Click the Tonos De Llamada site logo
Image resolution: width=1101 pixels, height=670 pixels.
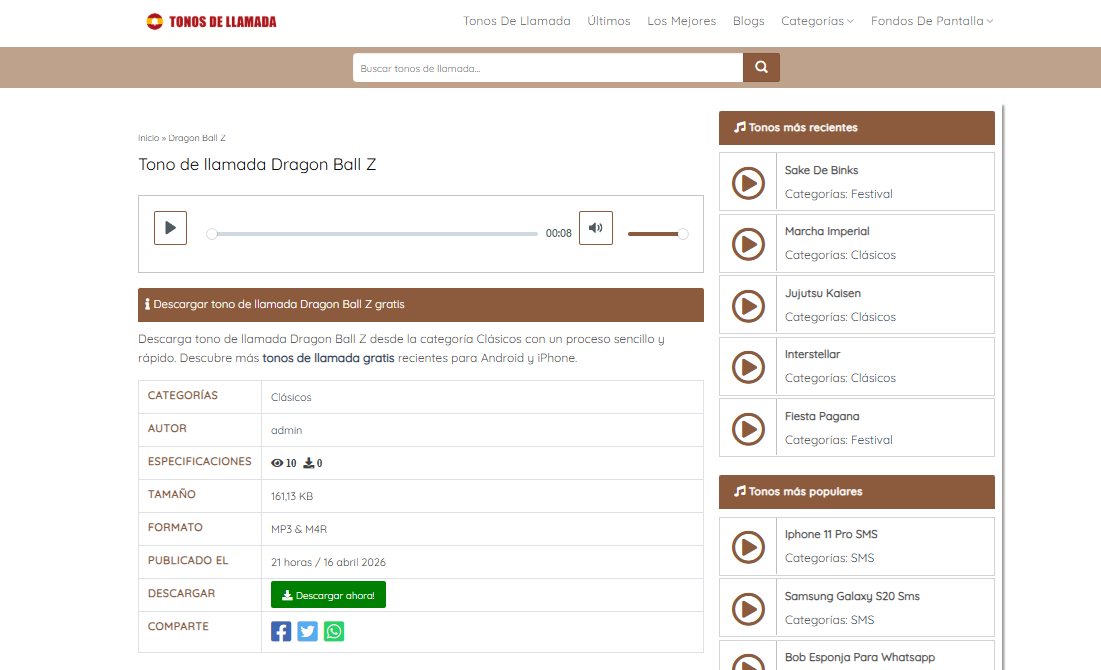[211, 22]
